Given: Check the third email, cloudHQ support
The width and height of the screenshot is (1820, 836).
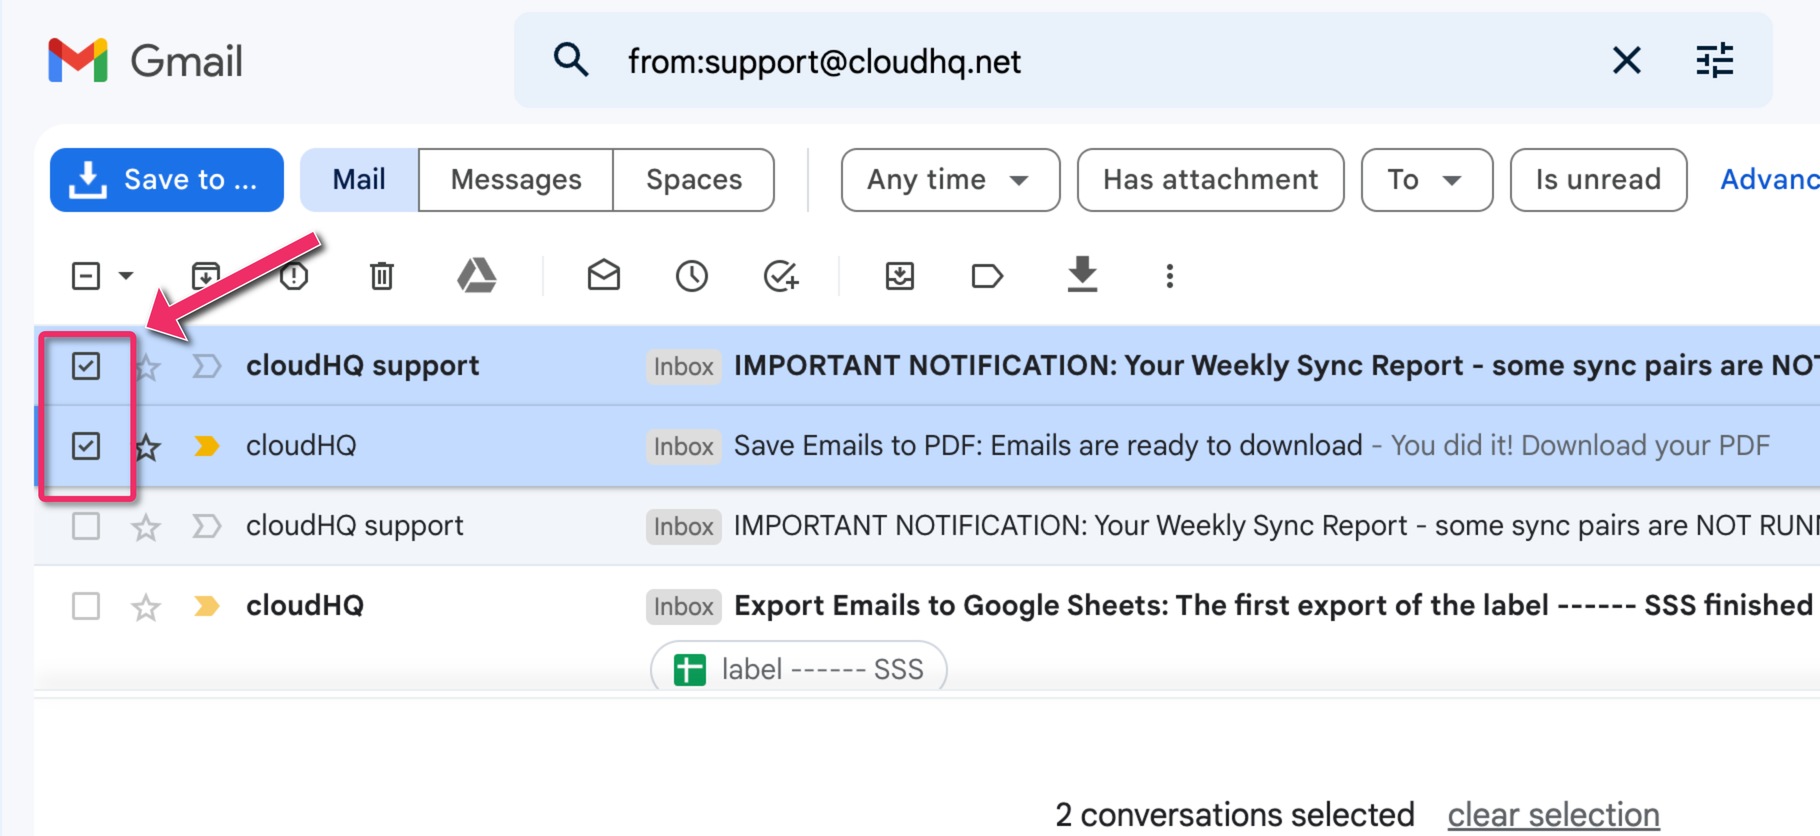Looking at the screenshot, I should click(x=86, y=526).
